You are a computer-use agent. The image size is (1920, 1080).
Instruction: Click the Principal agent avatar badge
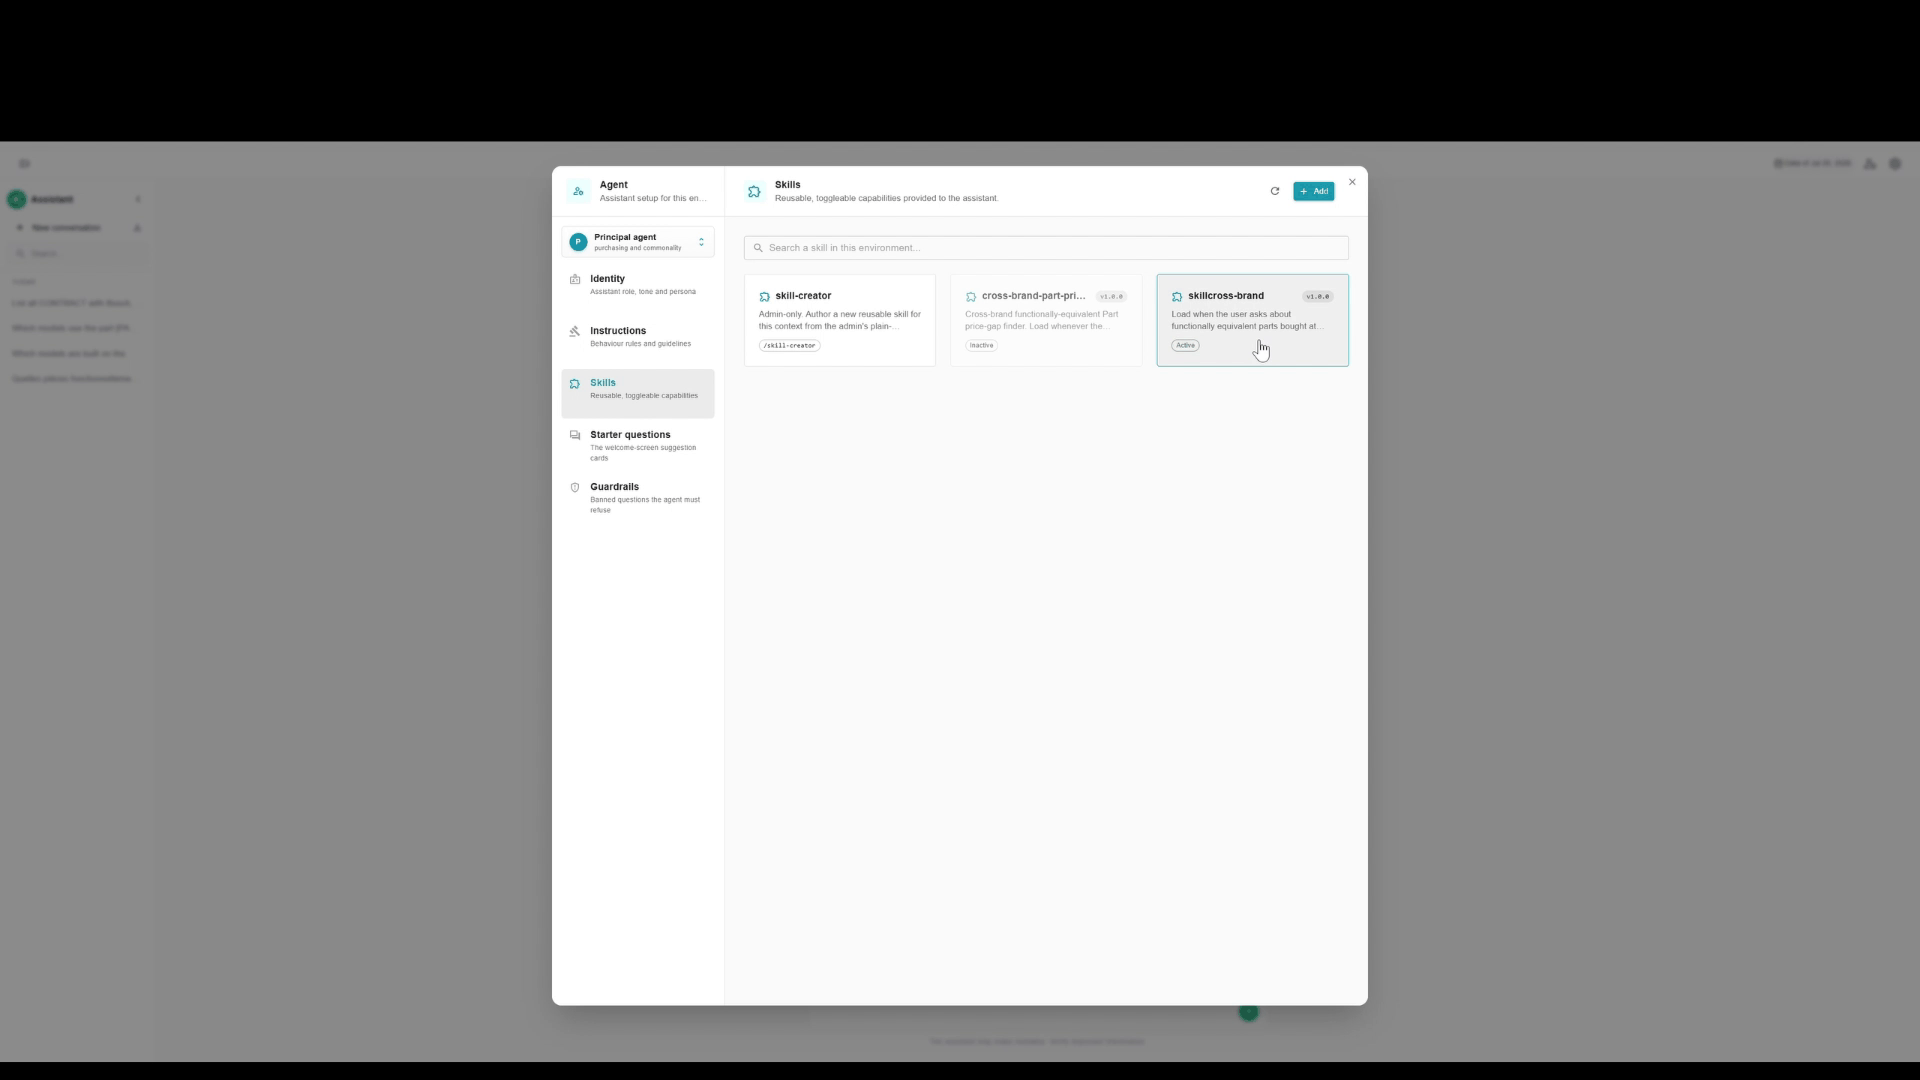(x=578, y=242)
